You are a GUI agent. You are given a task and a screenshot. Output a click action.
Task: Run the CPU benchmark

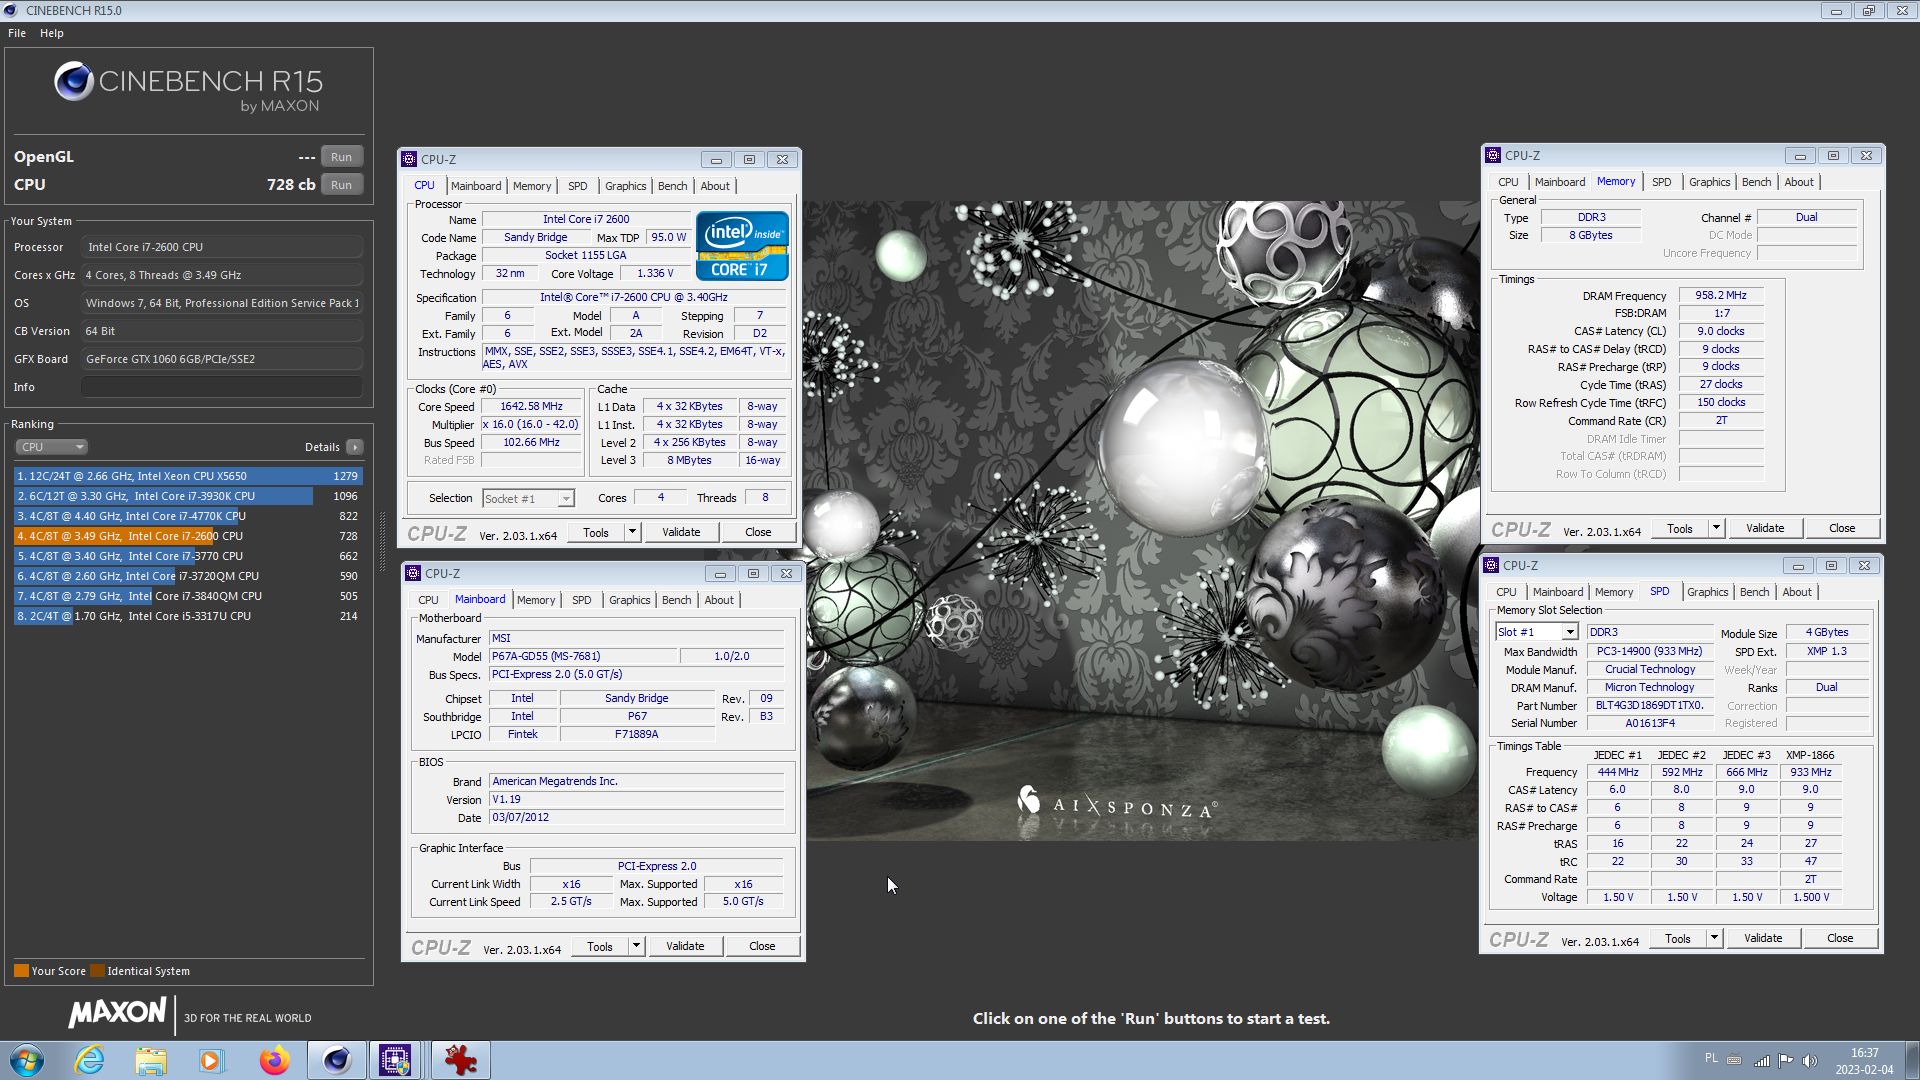click(341, 185)
